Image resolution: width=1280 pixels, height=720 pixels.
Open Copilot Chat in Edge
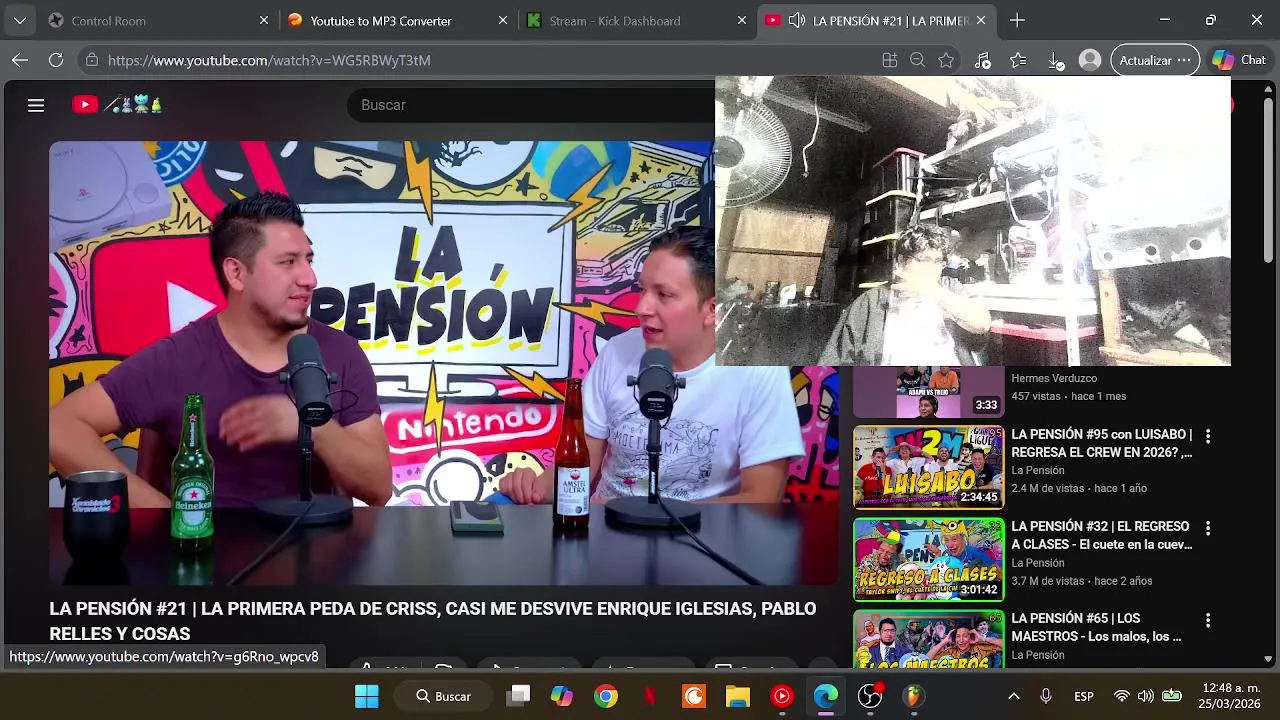pos(1239,60)
